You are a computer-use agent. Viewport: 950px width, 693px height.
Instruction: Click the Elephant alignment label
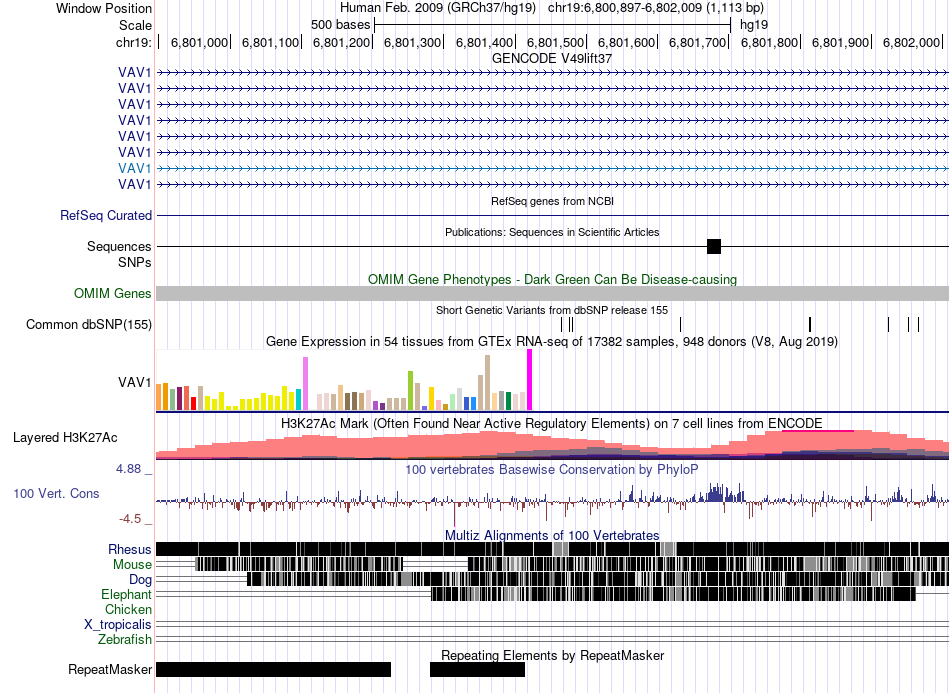(x=126, y=594)
